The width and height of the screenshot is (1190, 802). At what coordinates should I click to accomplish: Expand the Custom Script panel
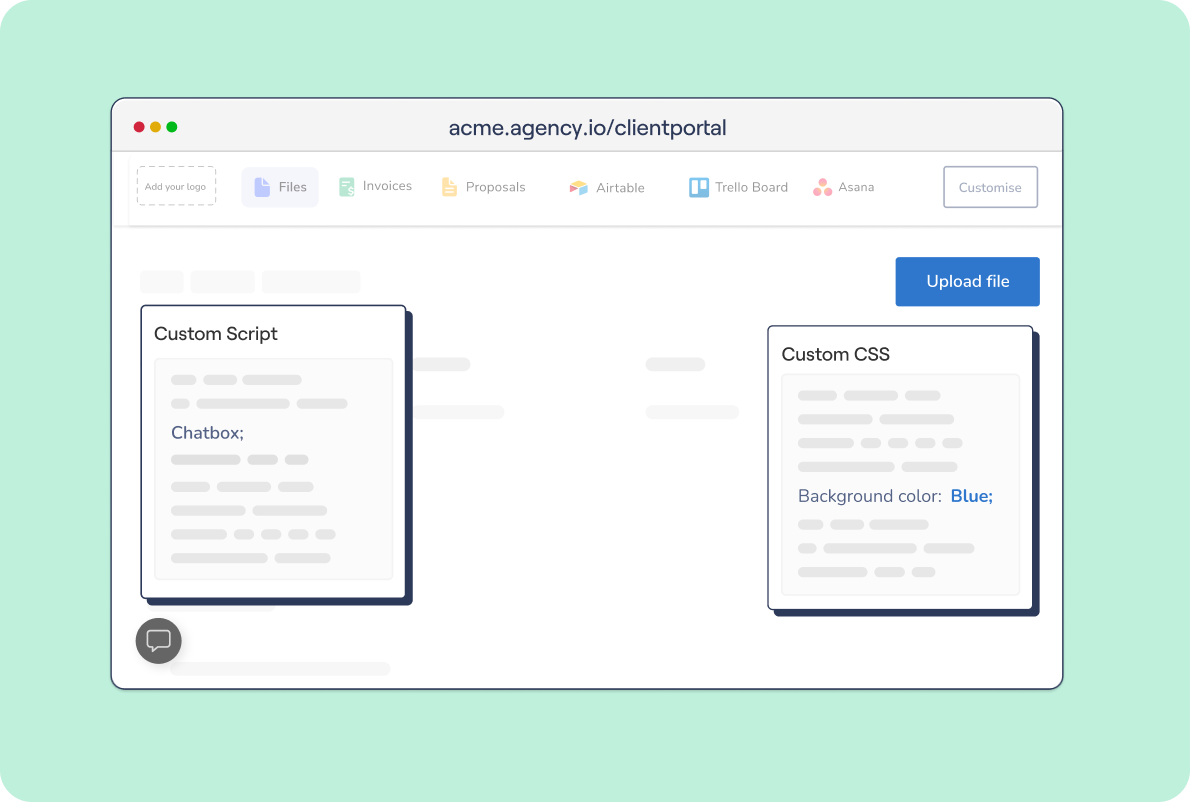point(216,333)
